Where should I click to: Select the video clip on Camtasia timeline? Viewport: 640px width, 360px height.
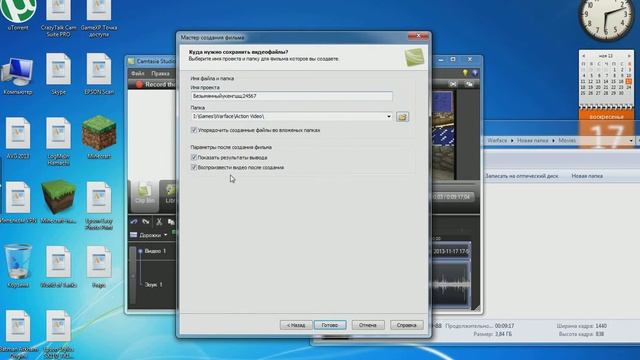point(451,251)
